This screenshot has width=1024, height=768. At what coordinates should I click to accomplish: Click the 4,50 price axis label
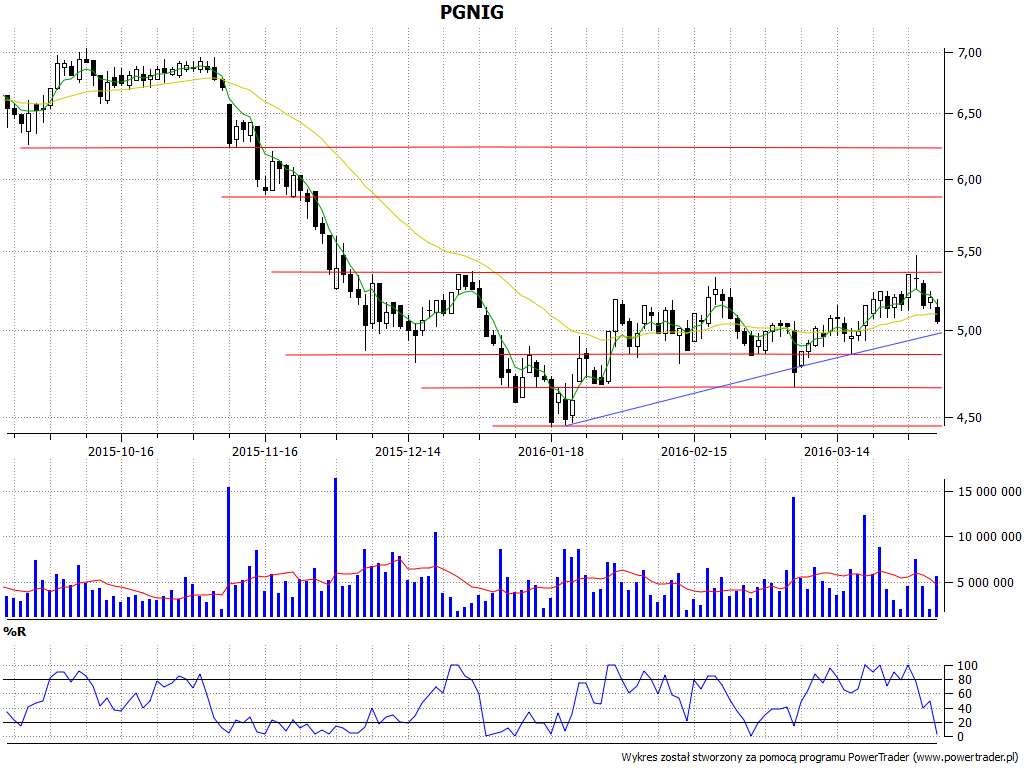(969, 418)
